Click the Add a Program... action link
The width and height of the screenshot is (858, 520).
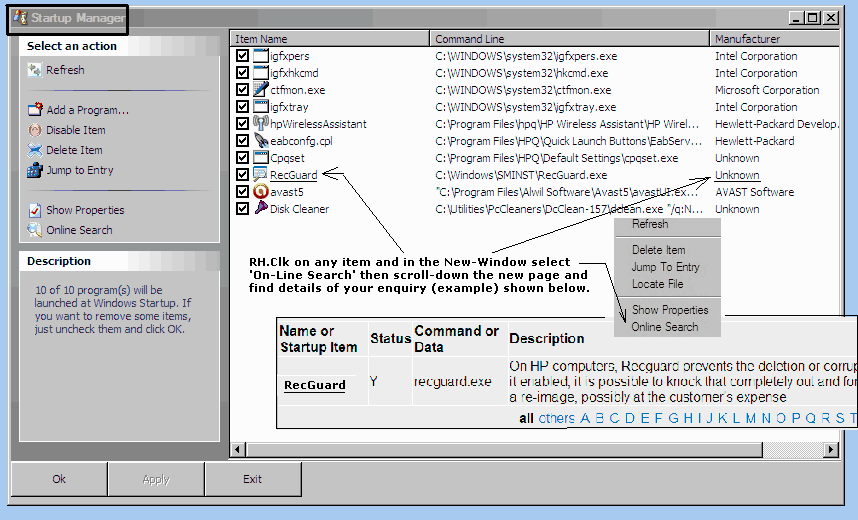coord(88,110)
